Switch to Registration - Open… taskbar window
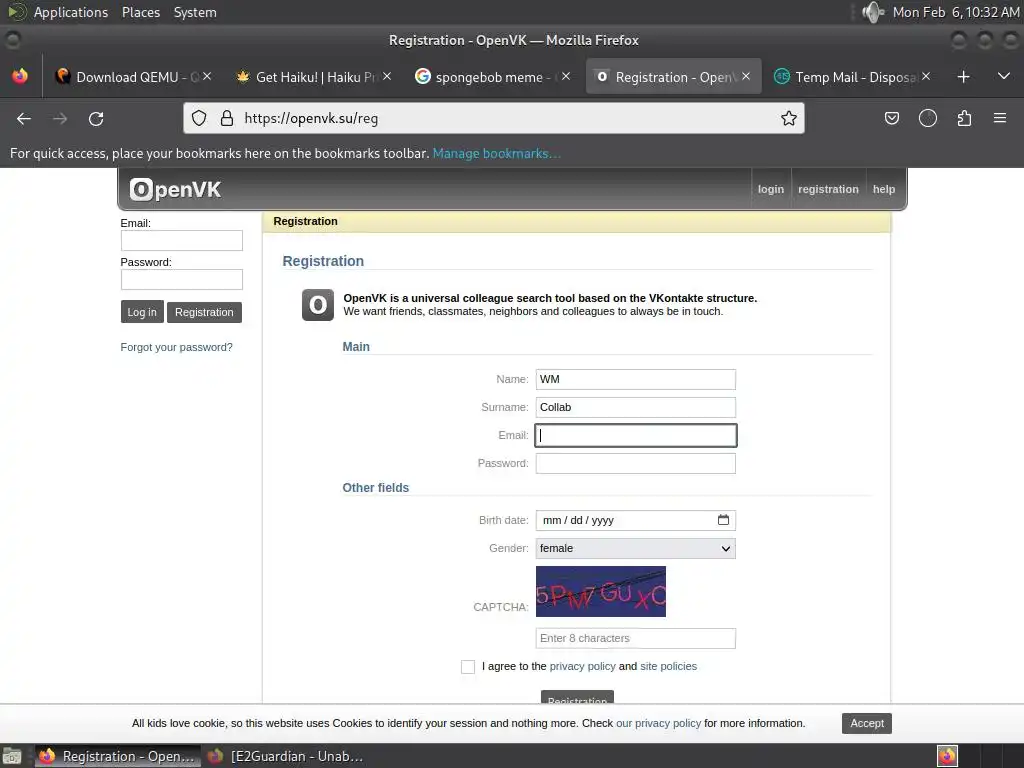The image size is (1024, 768). [x=118, y=756]
